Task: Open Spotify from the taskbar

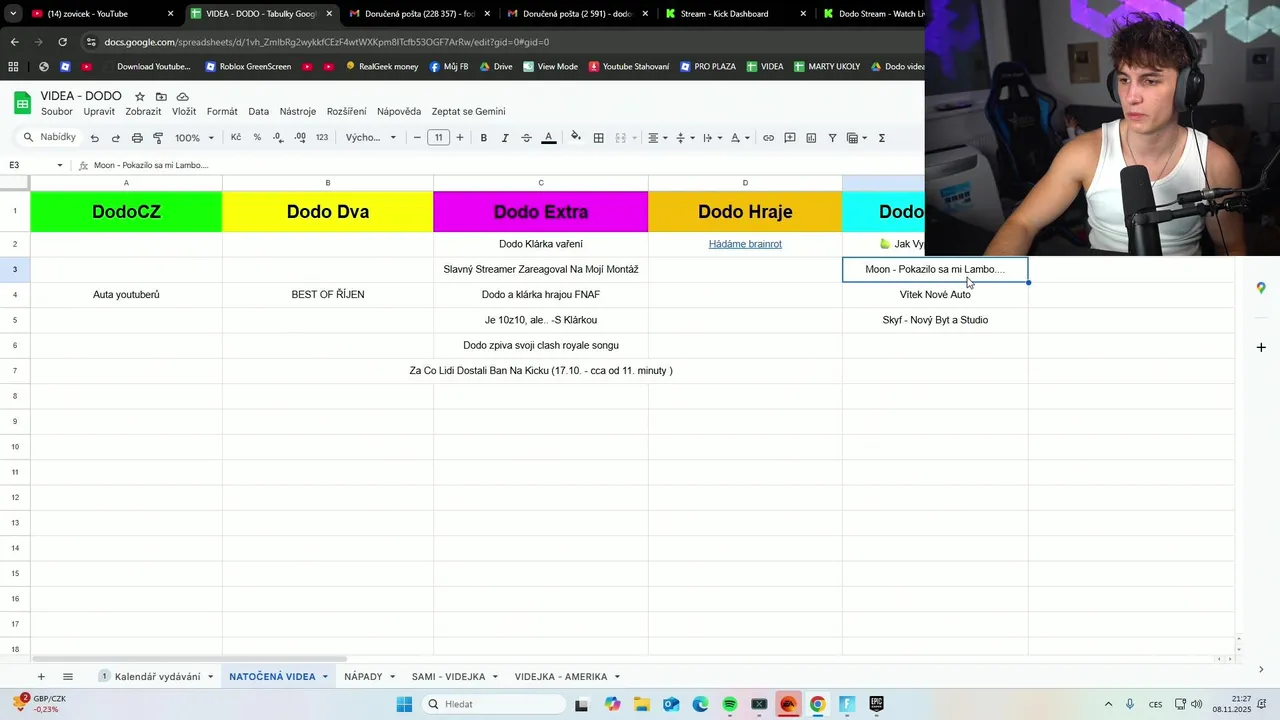Action: (x=730, y=704)
